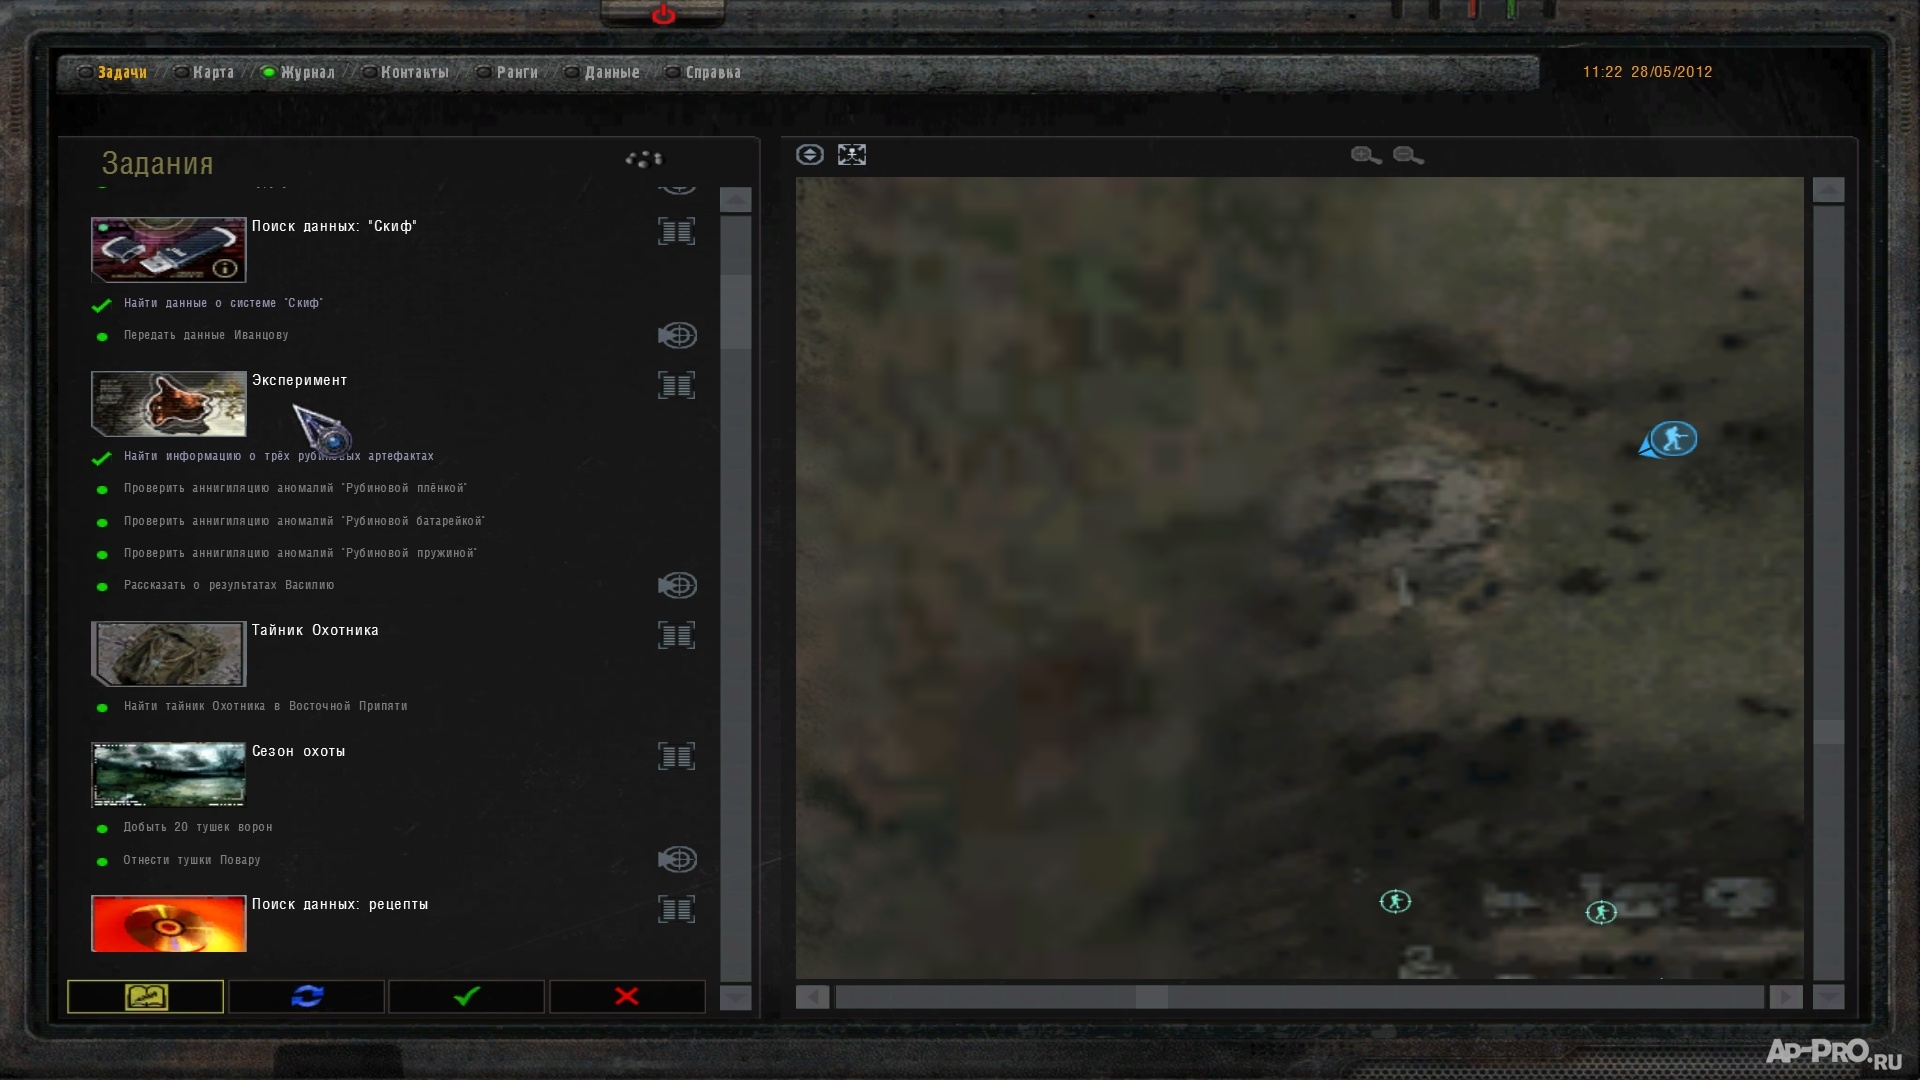
Task: Click the dots icon next to Задания header
Action: click(x=644, y=158)
